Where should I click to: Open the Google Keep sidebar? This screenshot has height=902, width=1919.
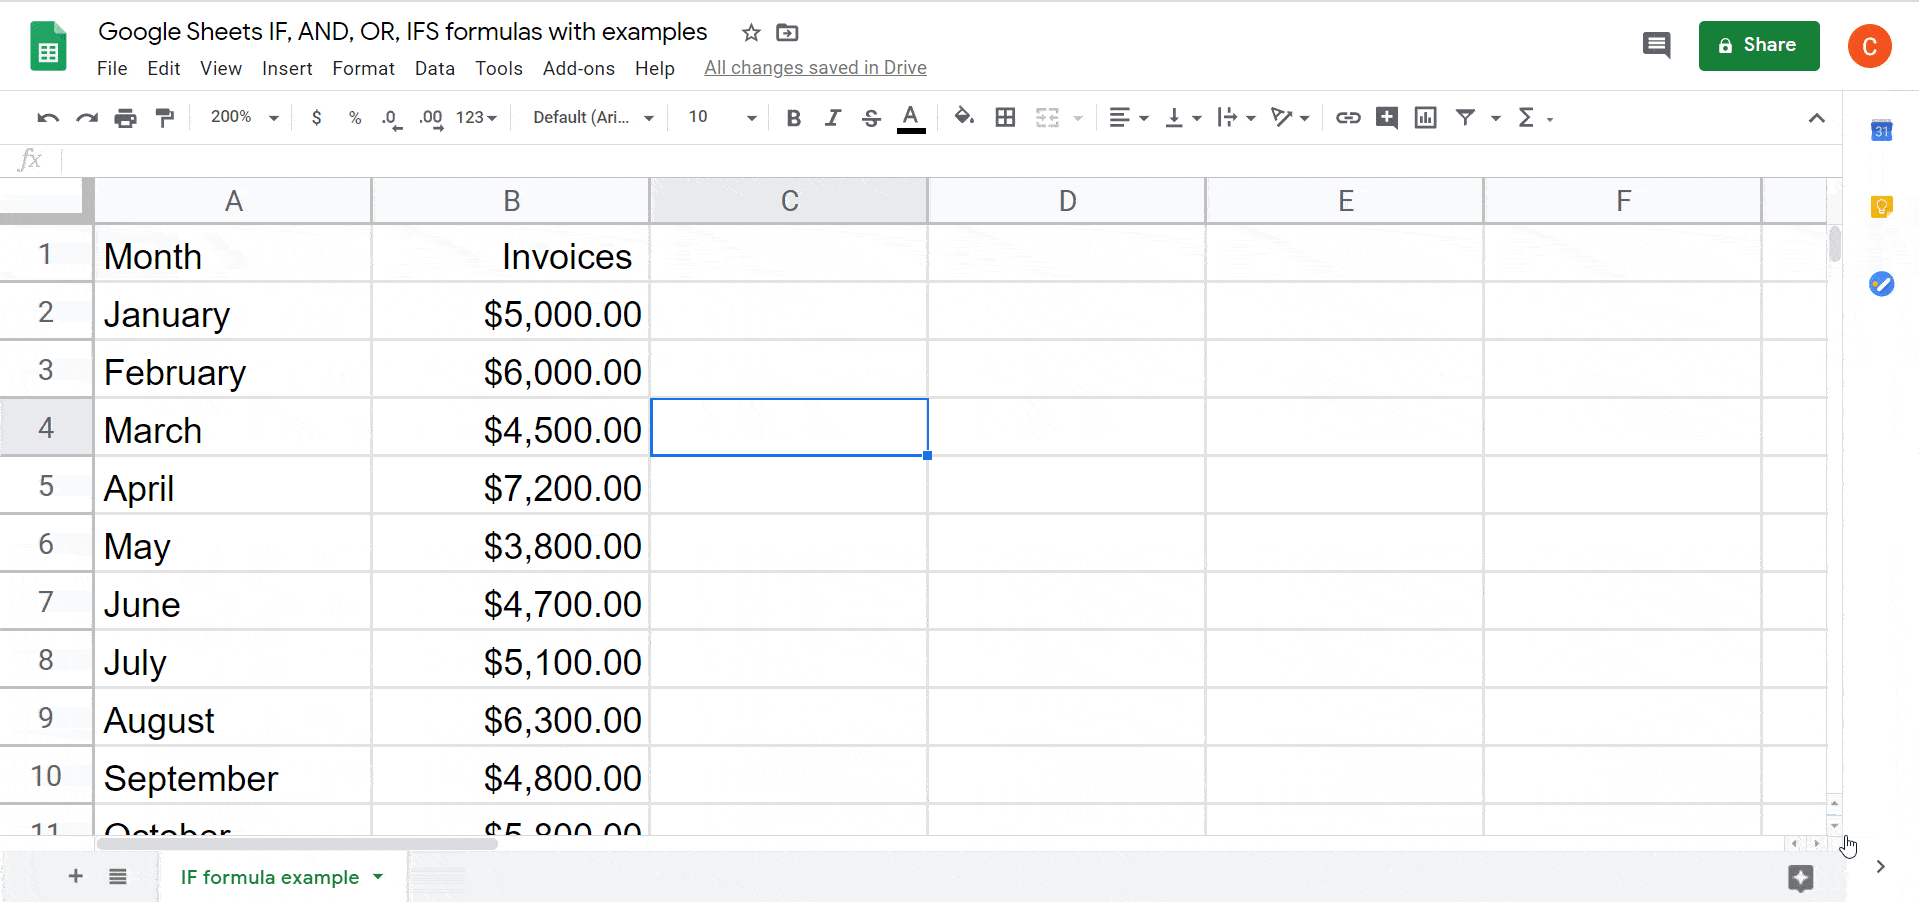tap(1881, 207)
